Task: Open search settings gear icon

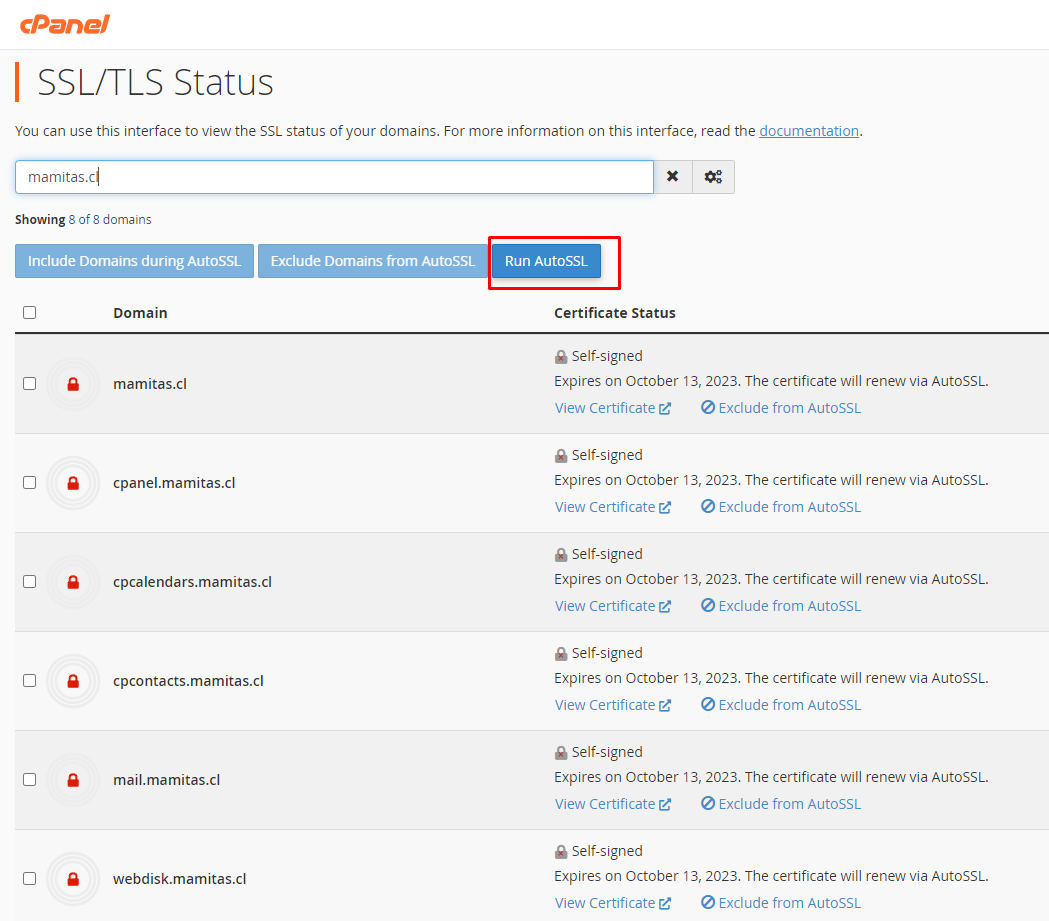Action: click(713, 177)
